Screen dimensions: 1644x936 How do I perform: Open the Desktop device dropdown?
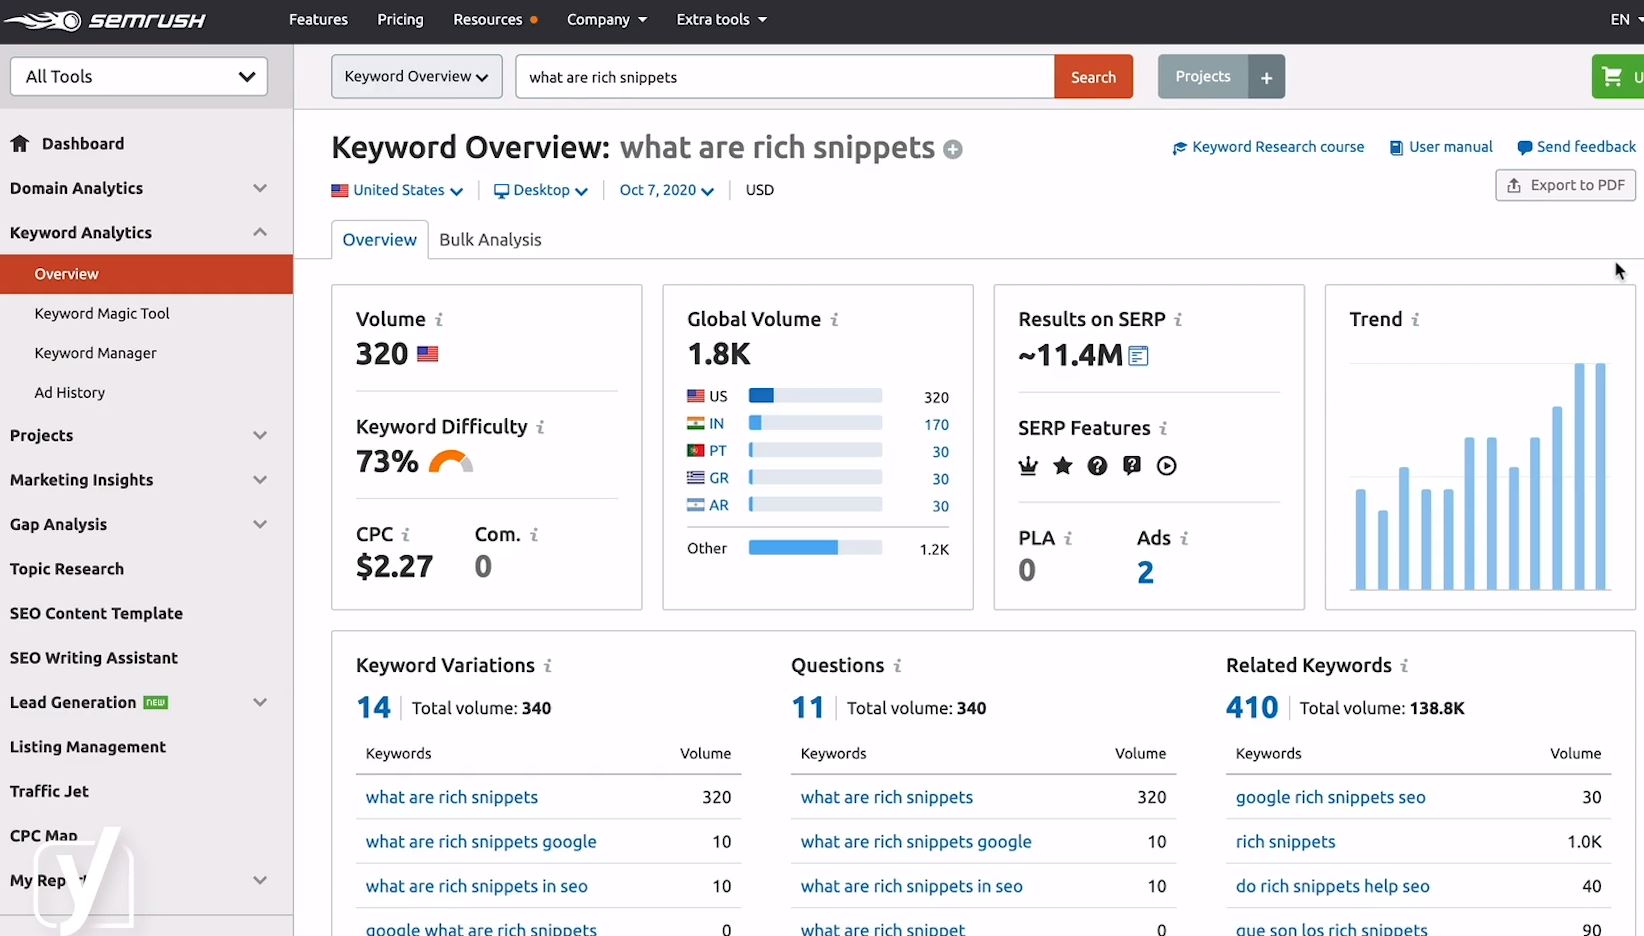[x=541, y=190]
